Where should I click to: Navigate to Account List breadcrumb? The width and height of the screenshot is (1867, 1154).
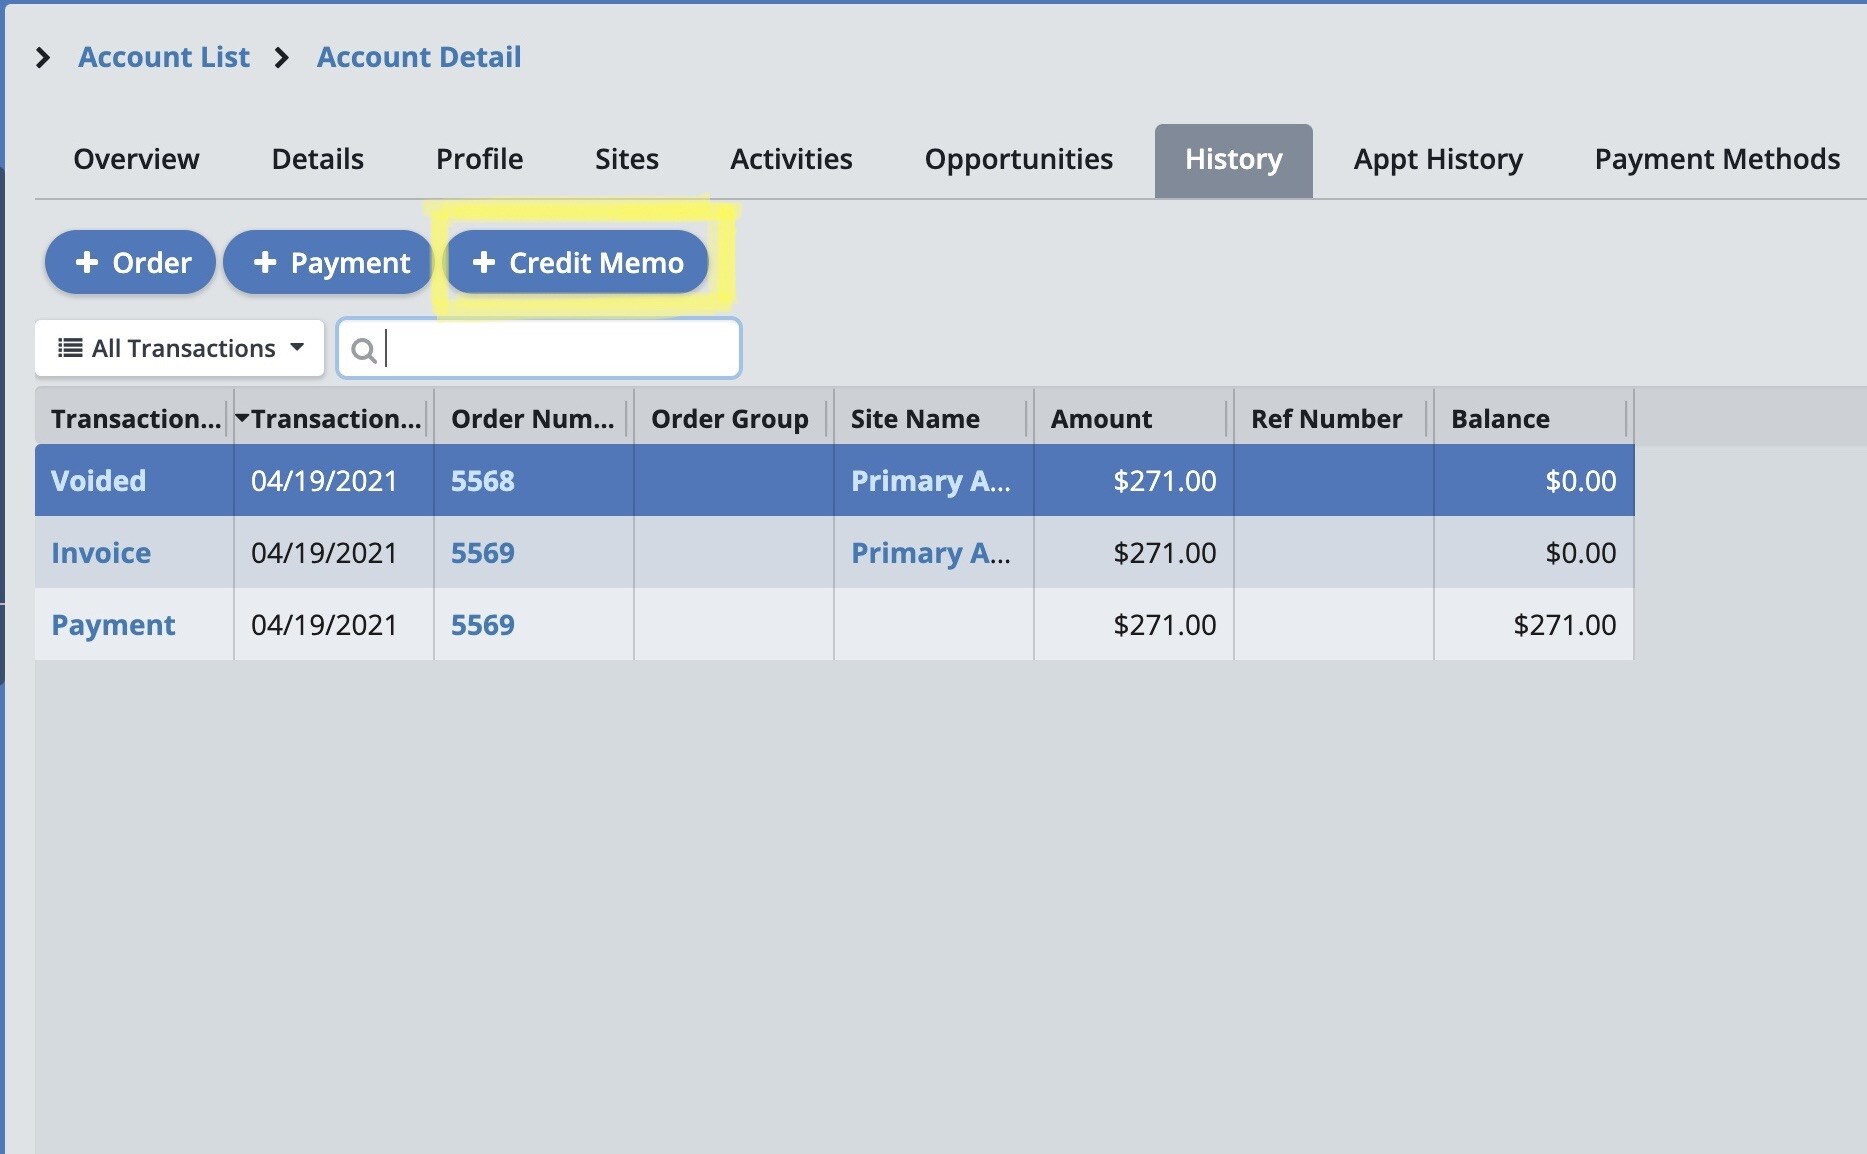click(x=164, y=57)
